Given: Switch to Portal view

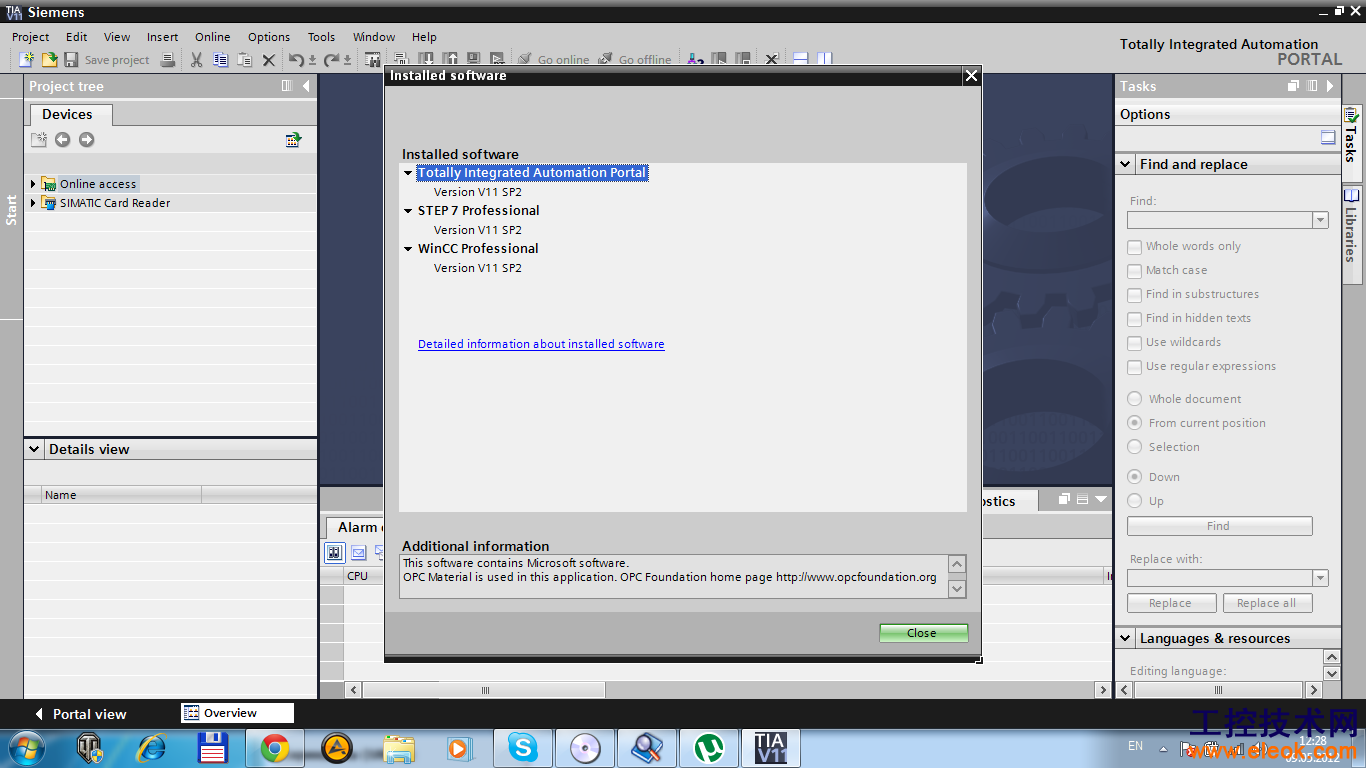Looking at the screenshot, I should point(80,714).
